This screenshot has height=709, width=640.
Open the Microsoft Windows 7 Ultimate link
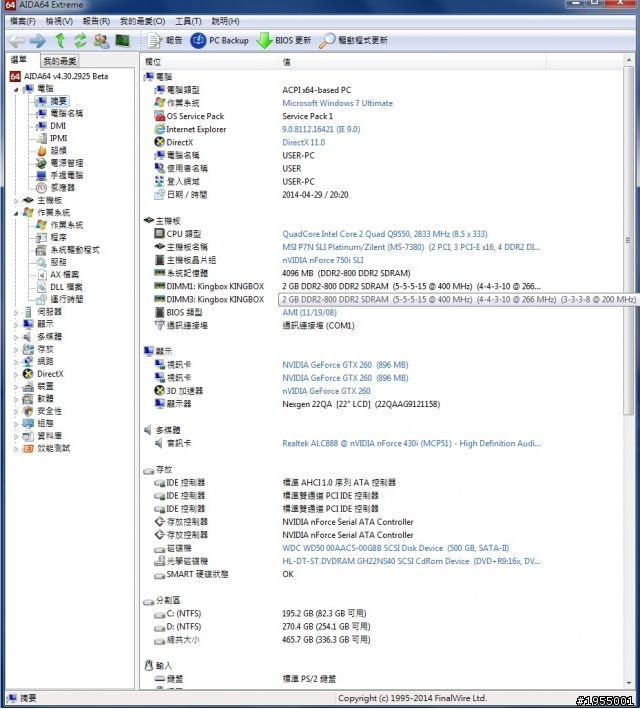[337, 103]
